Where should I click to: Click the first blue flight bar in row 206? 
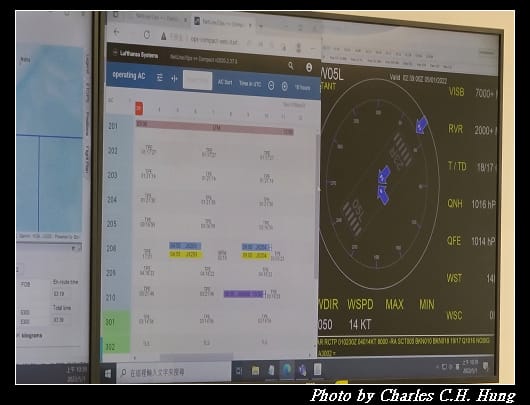[x=185, y=246]
